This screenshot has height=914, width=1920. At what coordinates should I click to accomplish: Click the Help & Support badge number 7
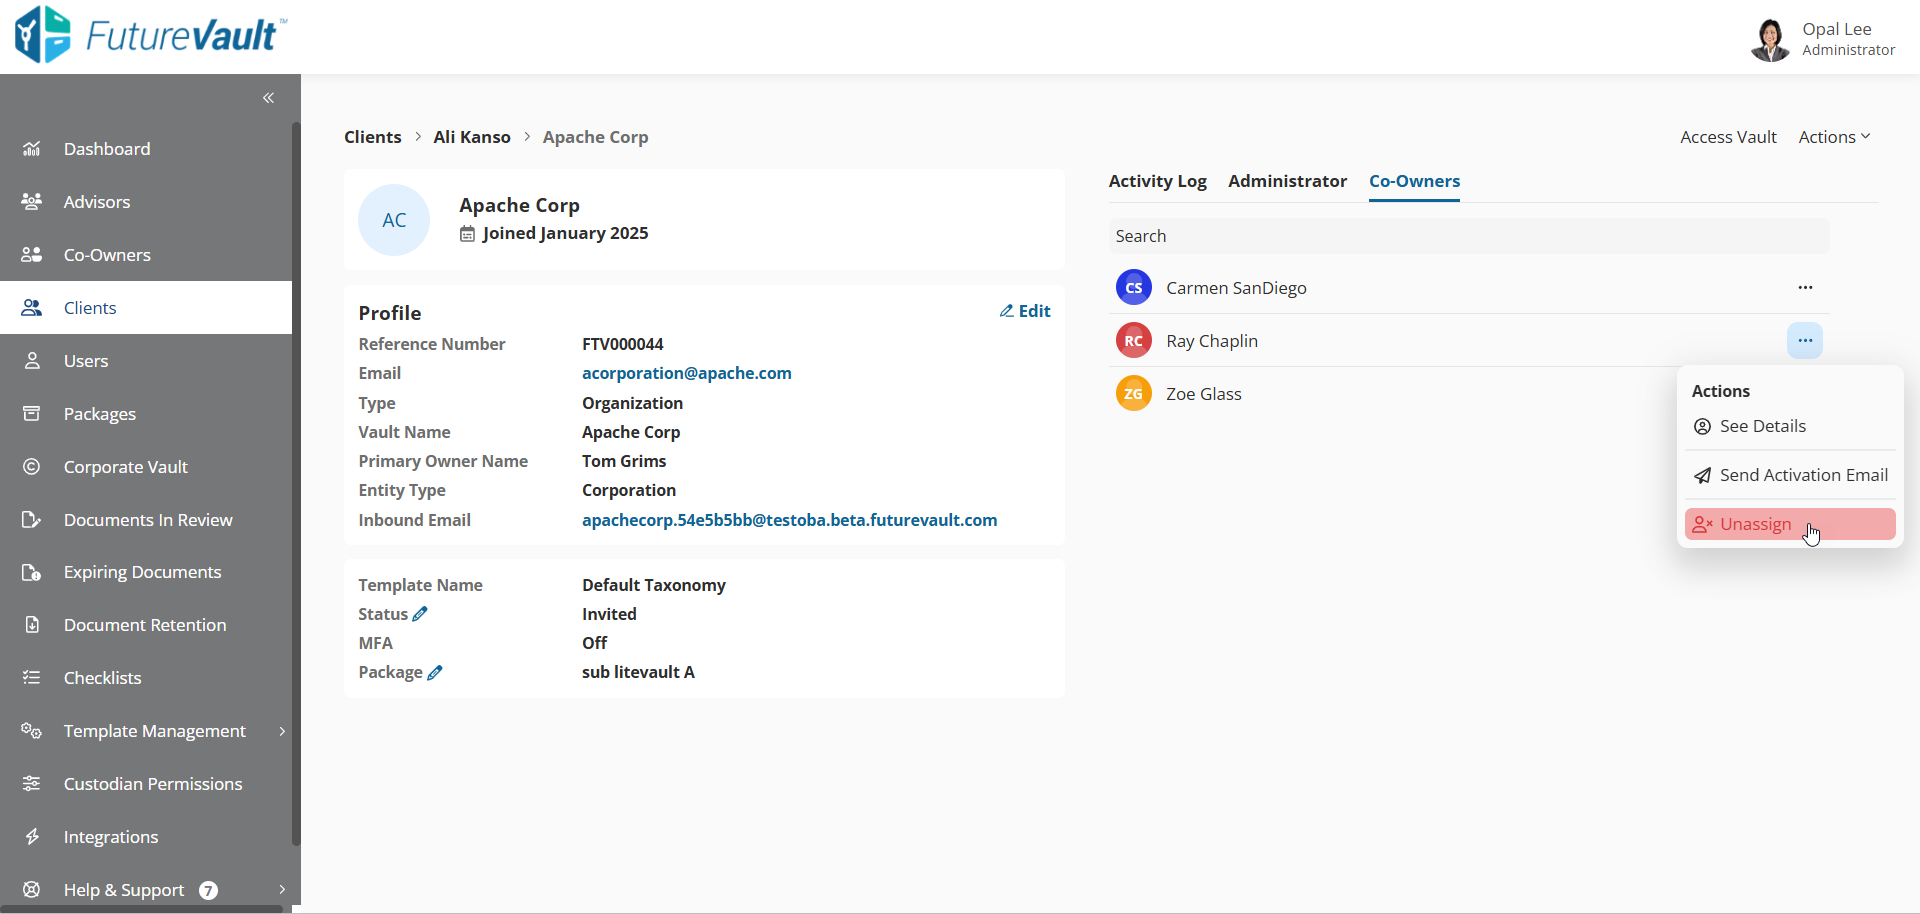208,890
